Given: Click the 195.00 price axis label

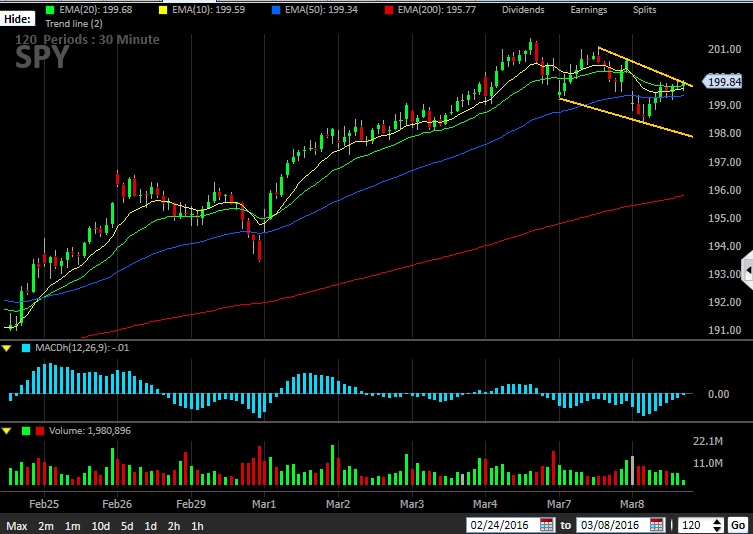Looking at the screenshot, I should pos(724,218).
